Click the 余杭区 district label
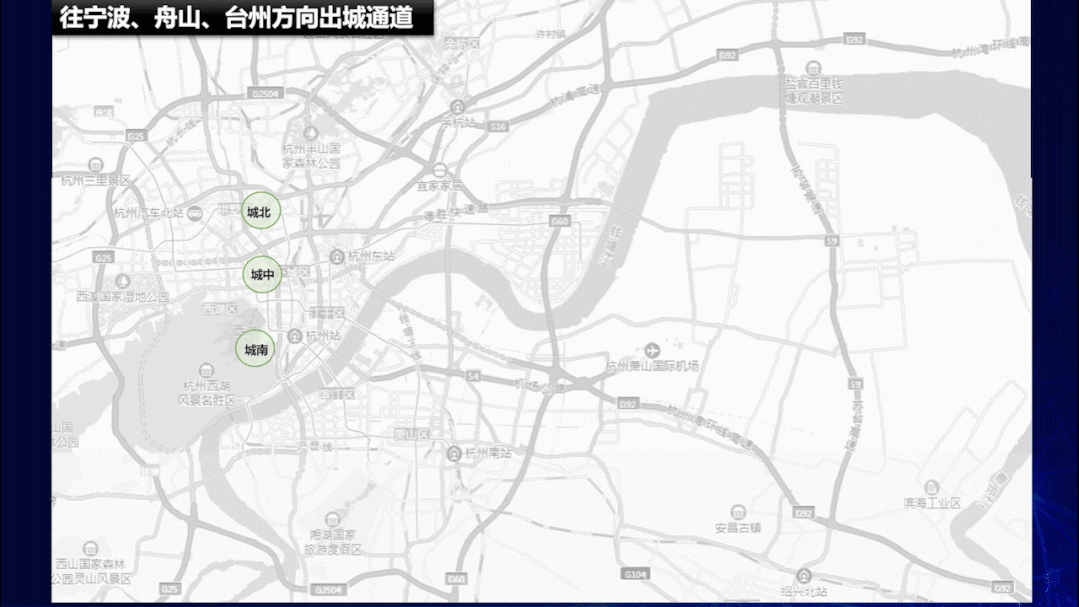Image resolution: width=1079 pixels, height=607 pixels. tap(462, 43)
